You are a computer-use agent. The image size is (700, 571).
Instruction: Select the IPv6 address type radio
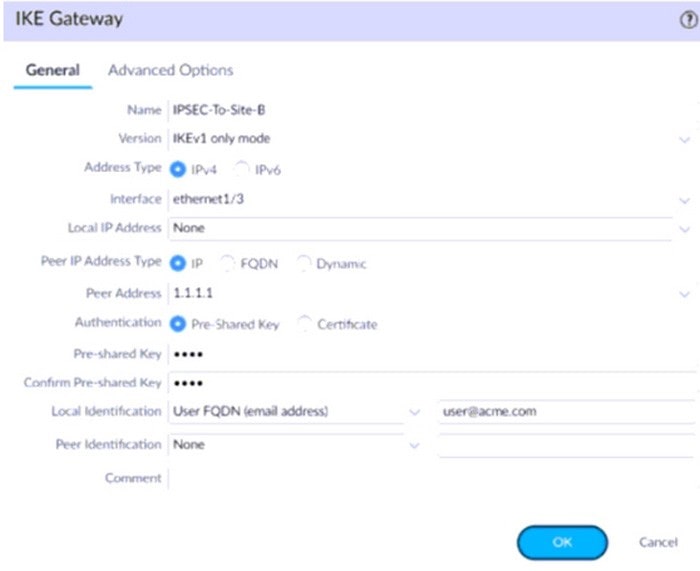(x=242, y=170)
